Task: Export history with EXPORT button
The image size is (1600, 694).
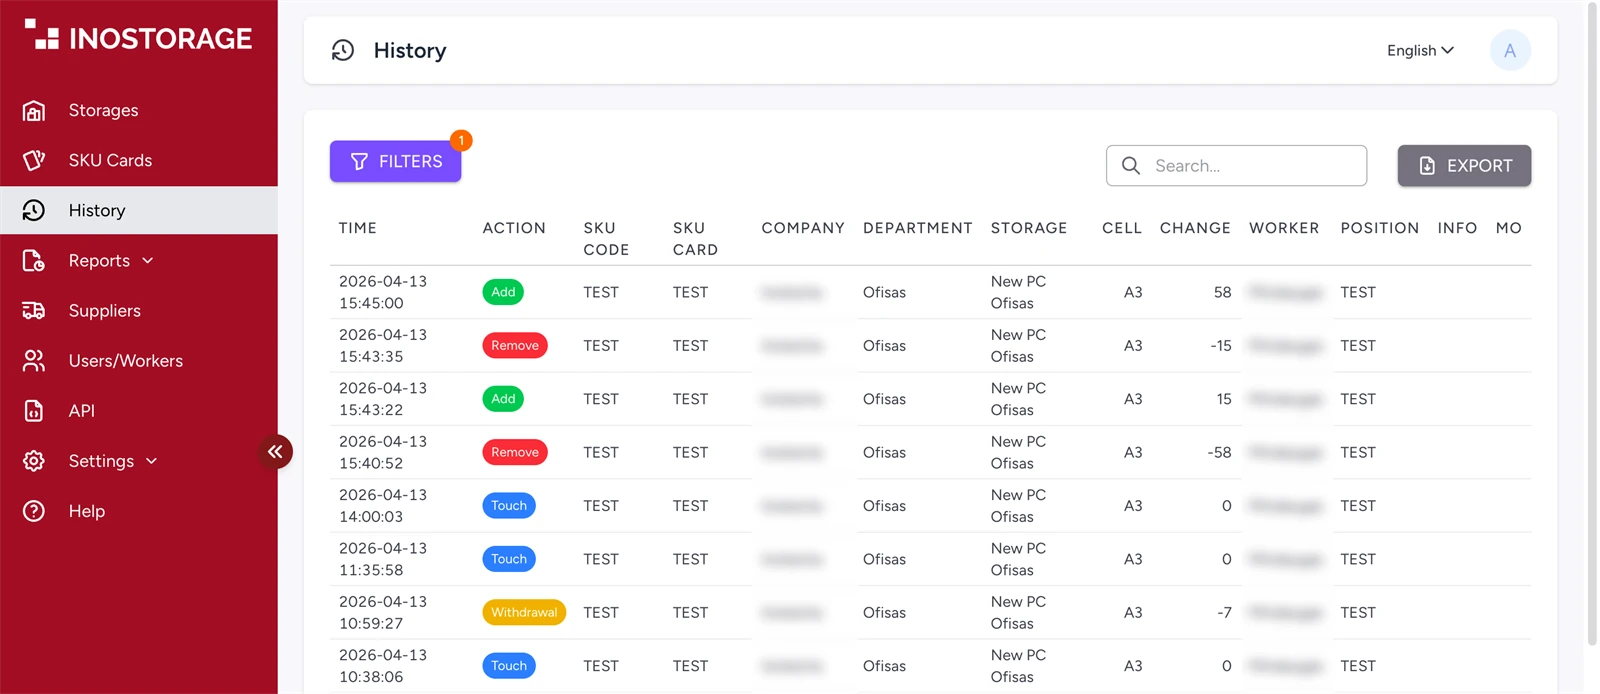Action: click(1464, 166)
